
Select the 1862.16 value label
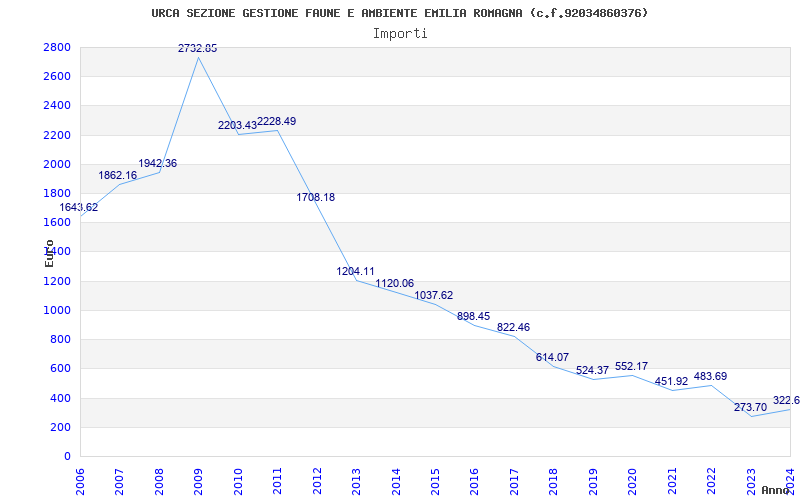(x=118, y=176)
